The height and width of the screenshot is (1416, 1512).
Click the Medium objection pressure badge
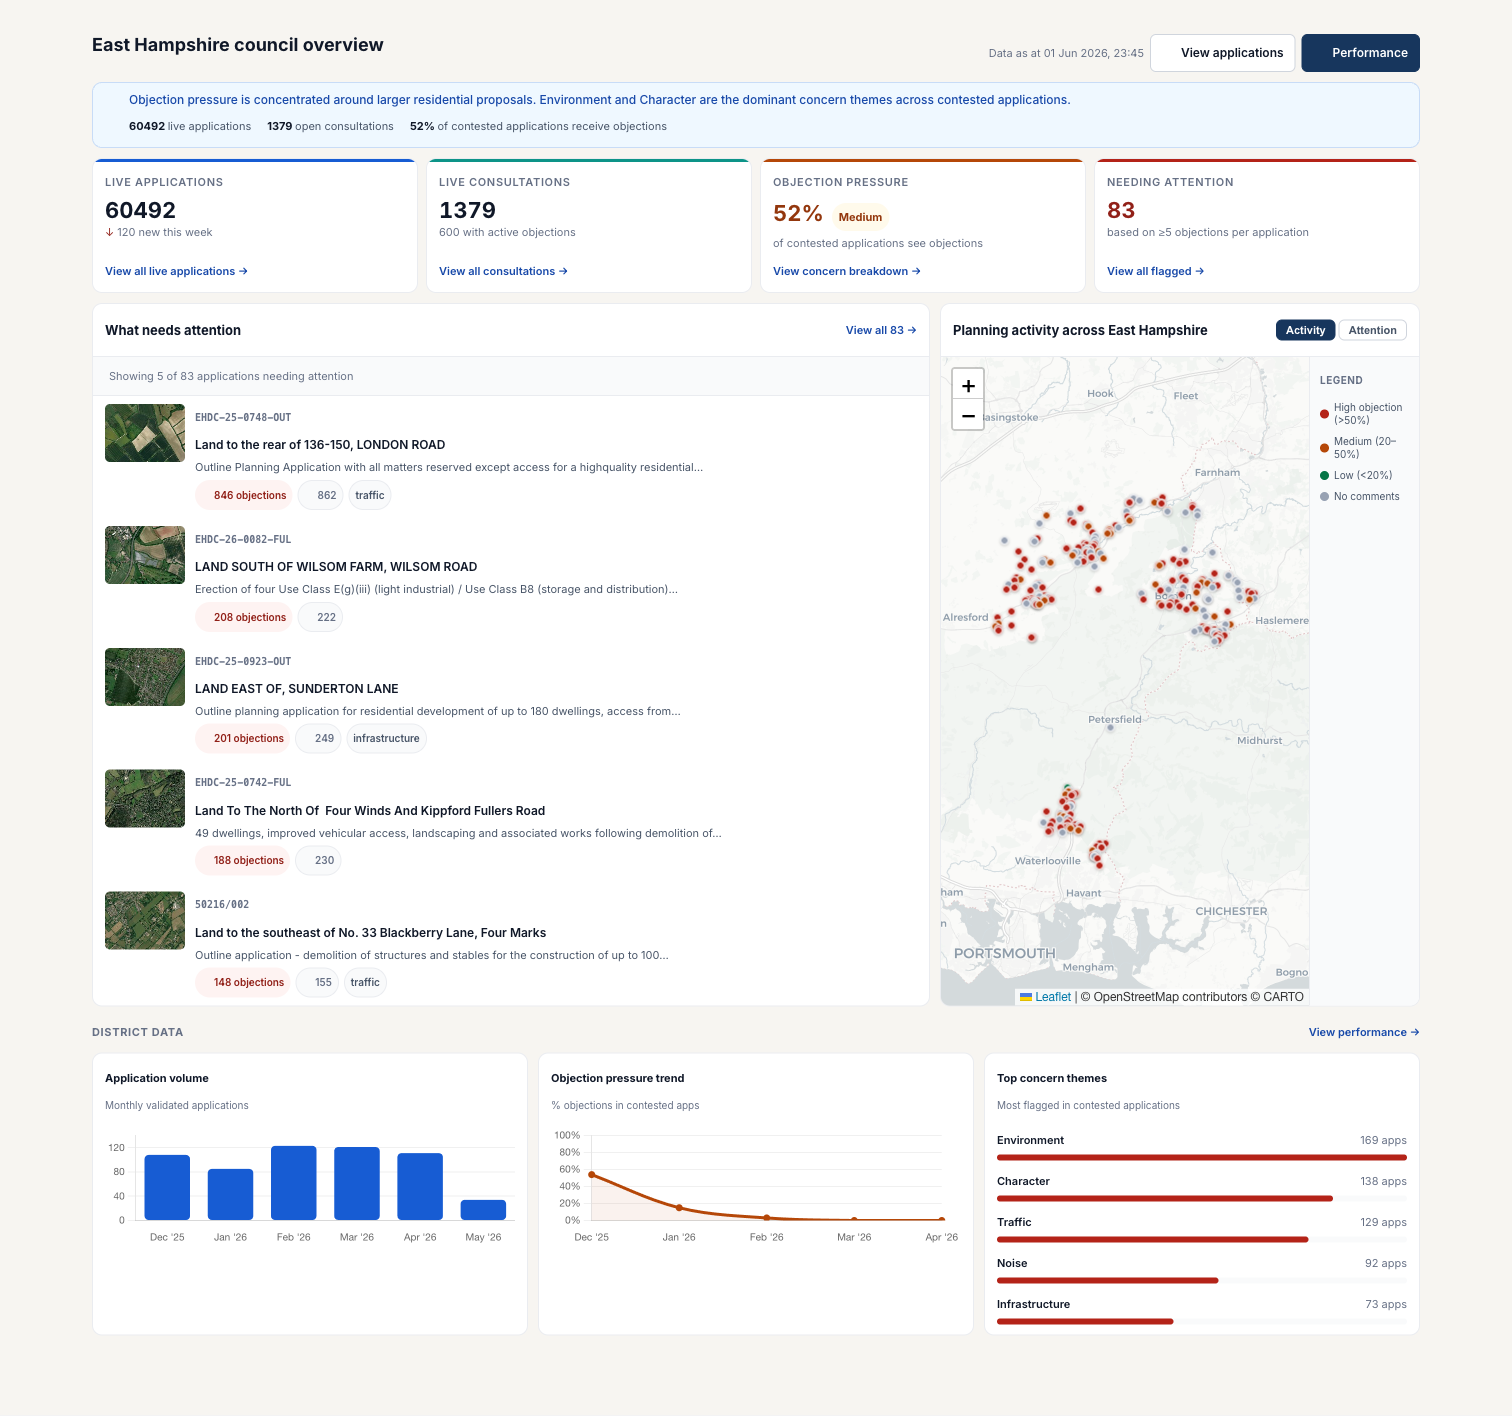tap(860, 217)
